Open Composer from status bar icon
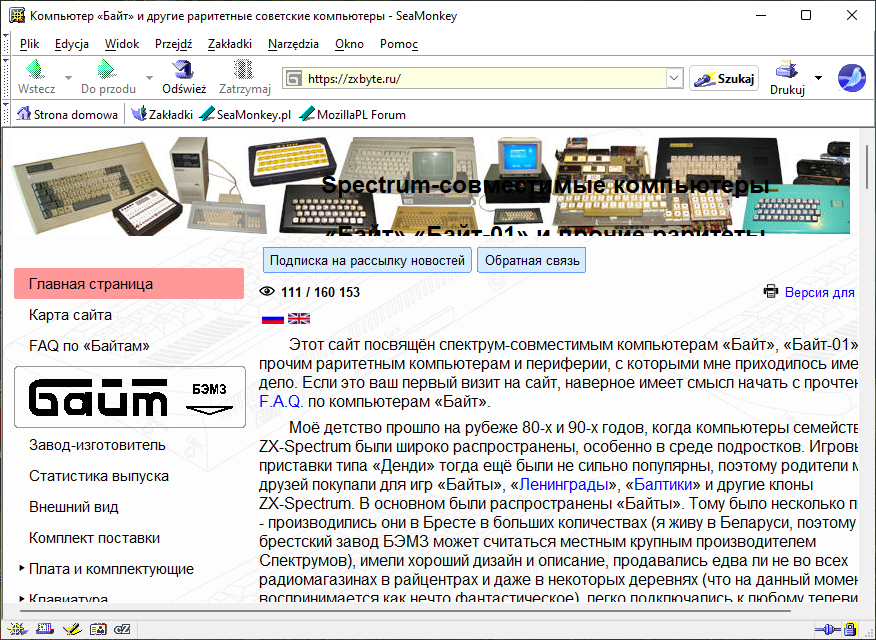Image resolution: width=876 pixels, height=640 pixels. (72, 629)
